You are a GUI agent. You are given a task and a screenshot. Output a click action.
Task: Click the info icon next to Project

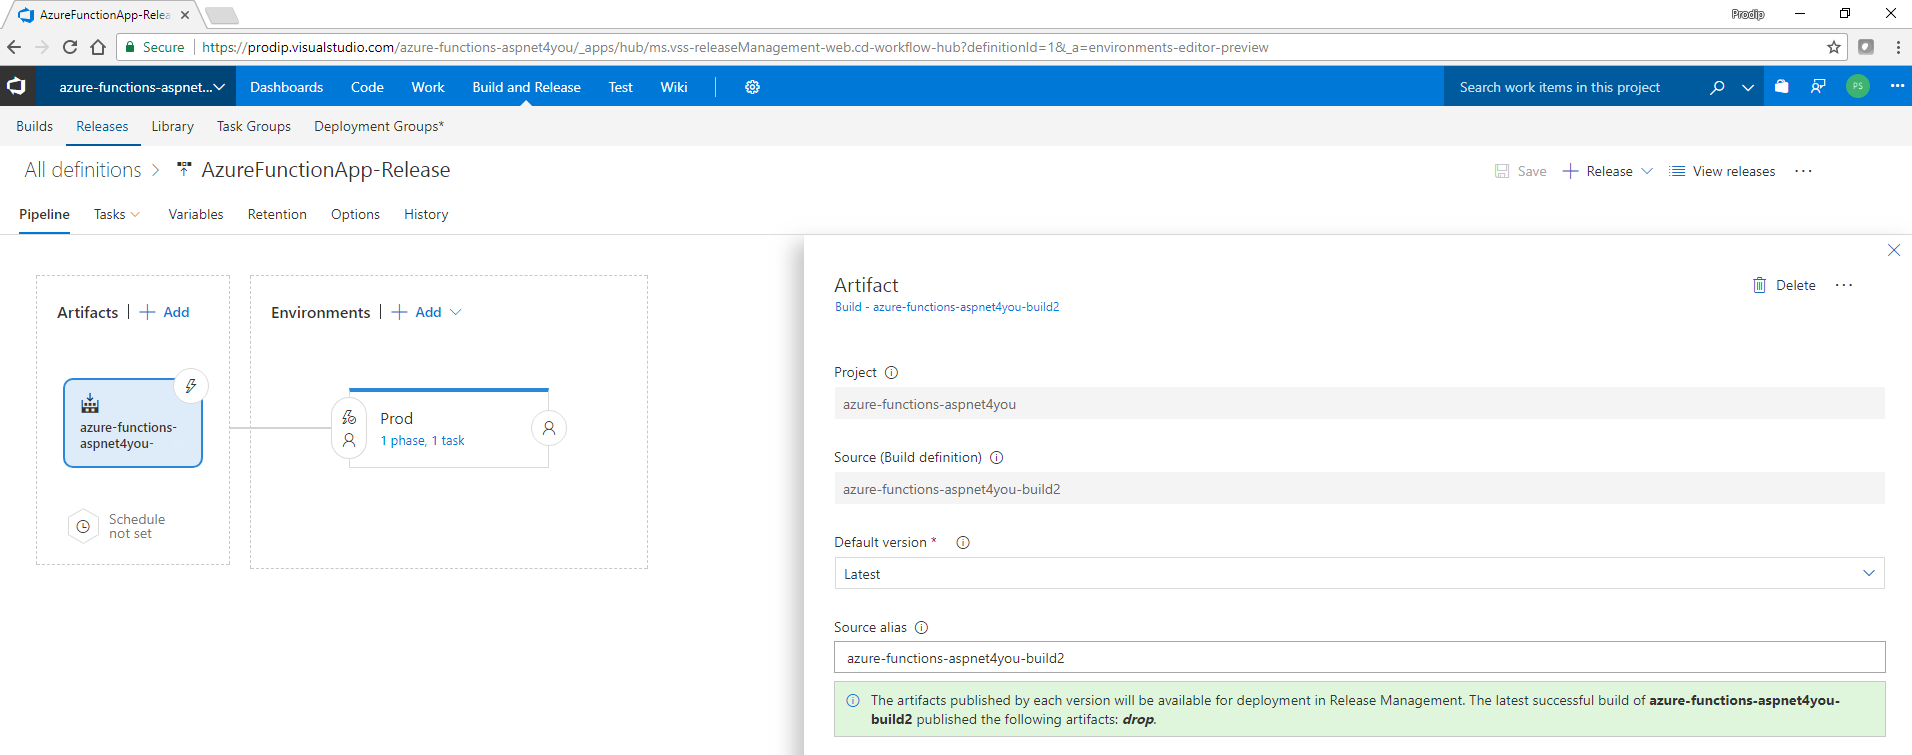891,372
